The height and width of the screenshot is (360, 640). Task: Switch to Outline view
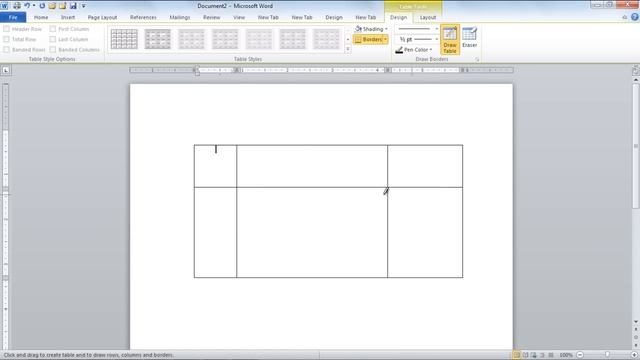[x=542, y=355]
